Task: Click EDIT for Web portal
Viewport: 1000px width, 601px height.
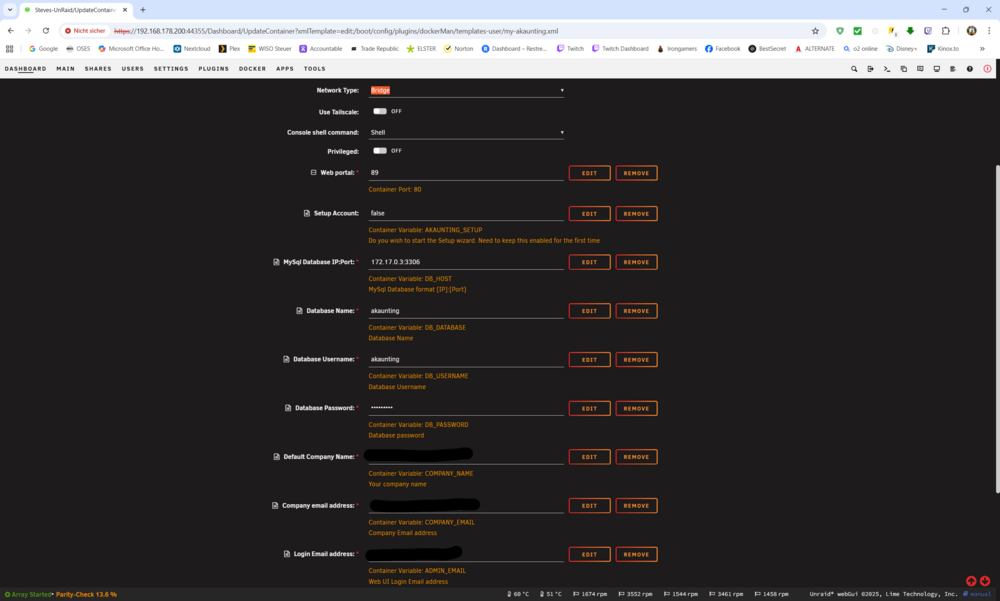Action: click(589, 173)
